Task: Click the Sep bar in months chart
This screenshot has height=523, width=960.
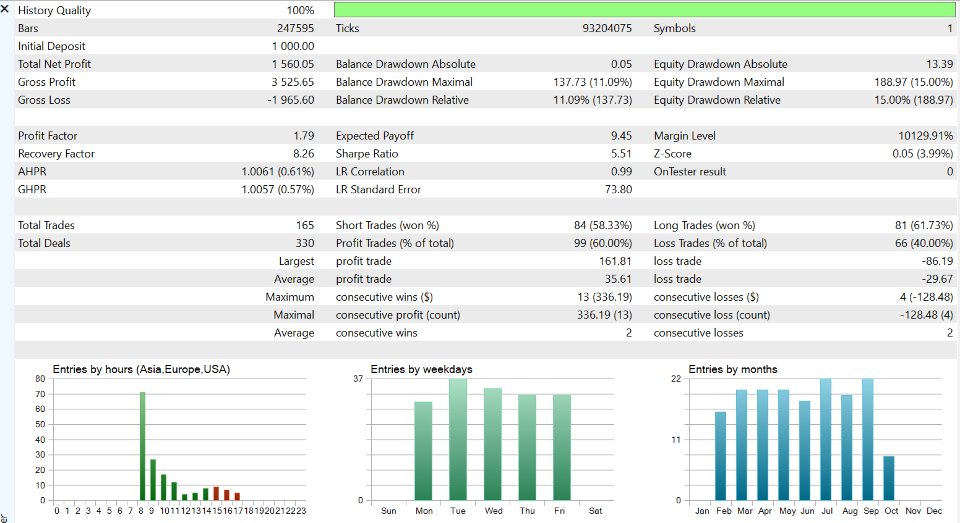Action: [868, 440]
